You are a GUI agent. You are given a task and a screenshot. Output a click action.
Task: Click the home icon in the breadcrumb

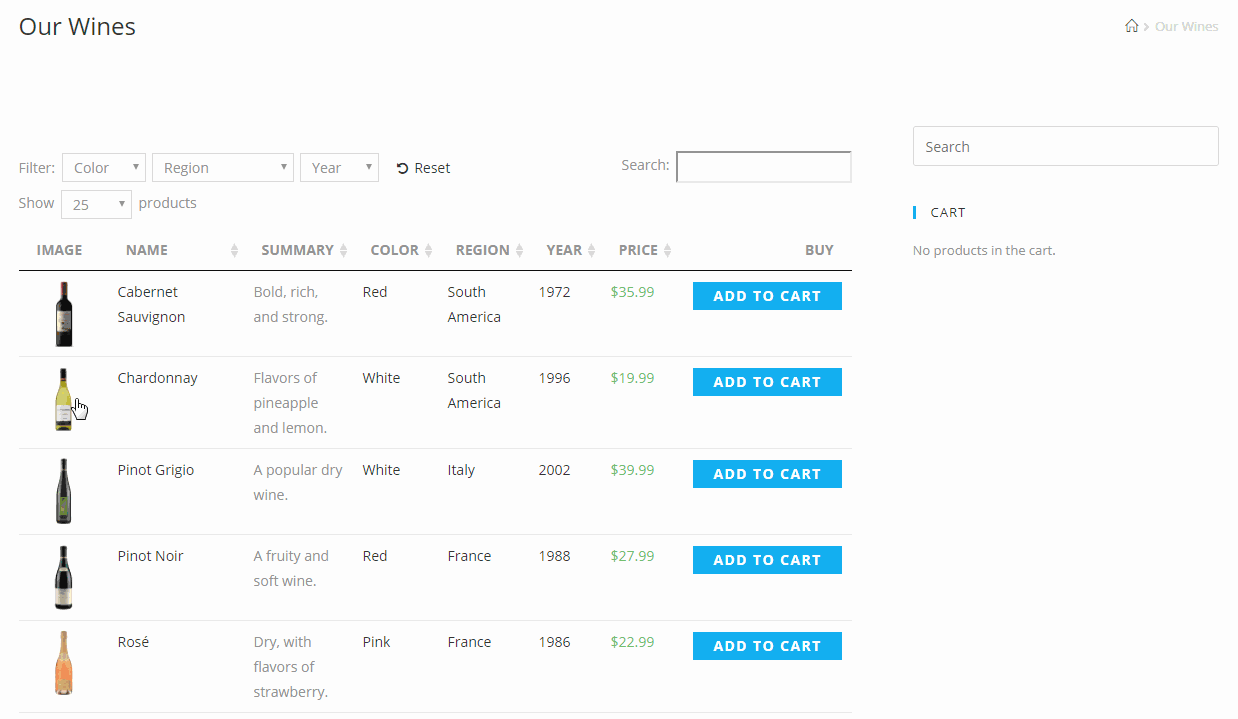[x=1131, y=26]
